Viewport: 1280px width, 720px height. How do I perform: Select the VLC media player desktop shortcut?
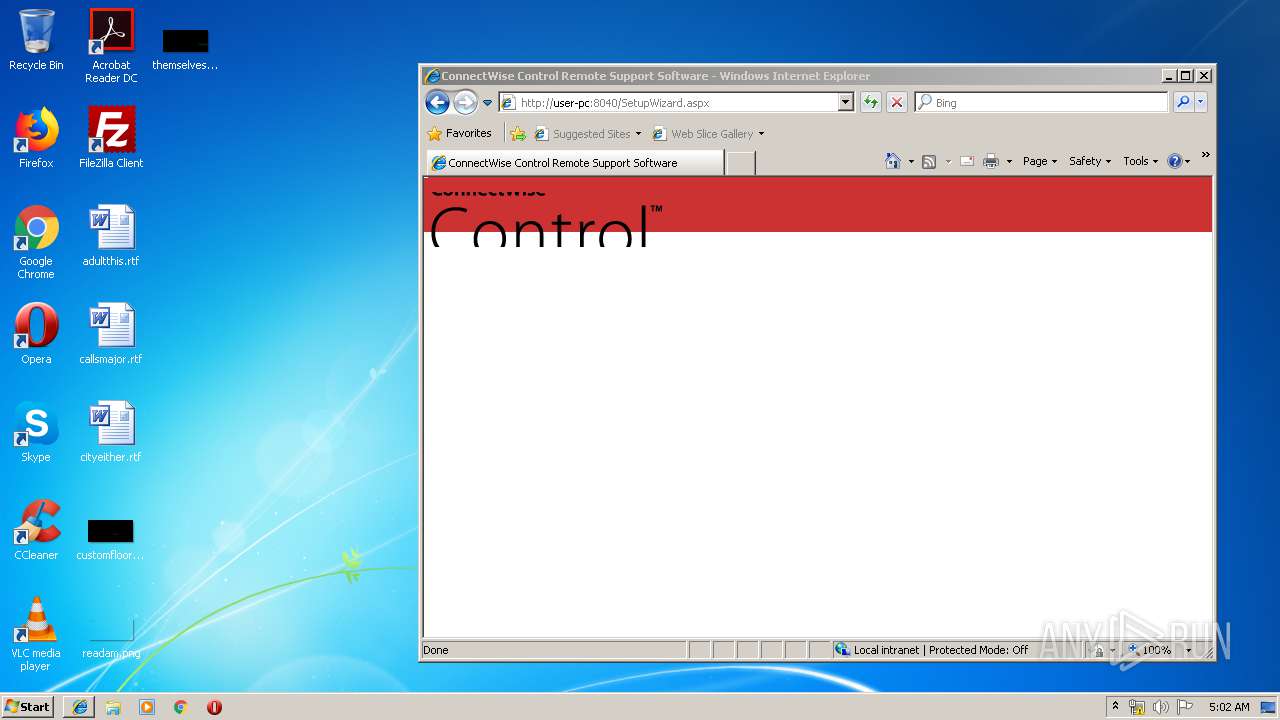tap(36, 634)
